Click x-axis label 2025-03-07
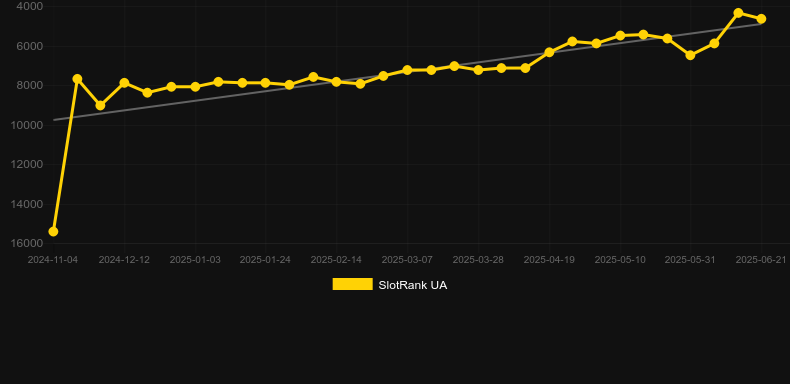This screenshot has height=384, width=790. (407, 260)
